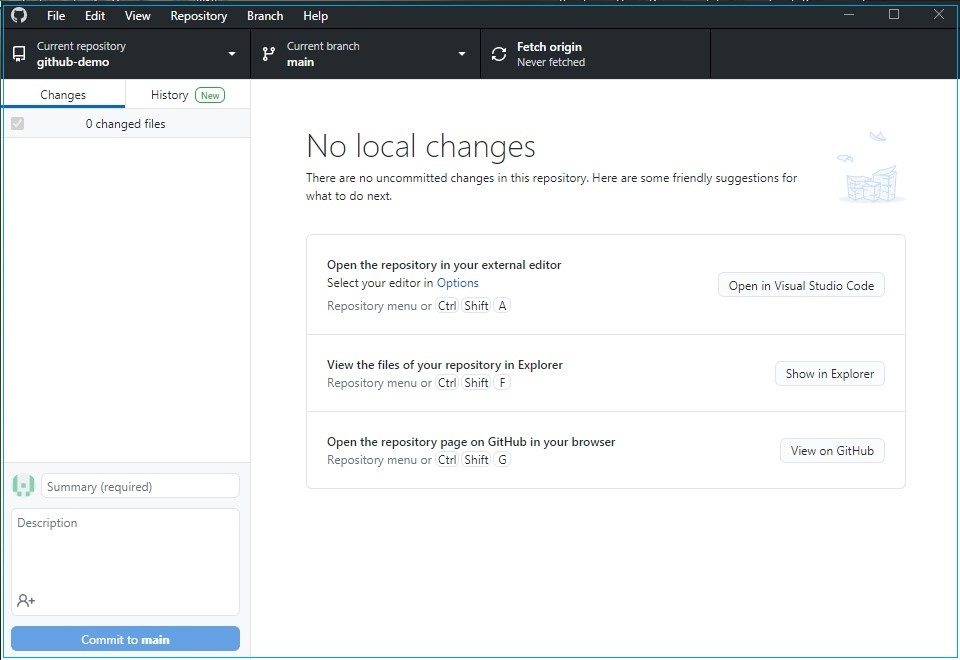
Task: Click the GitHub octocat logo icon
Action: point(19,15)
